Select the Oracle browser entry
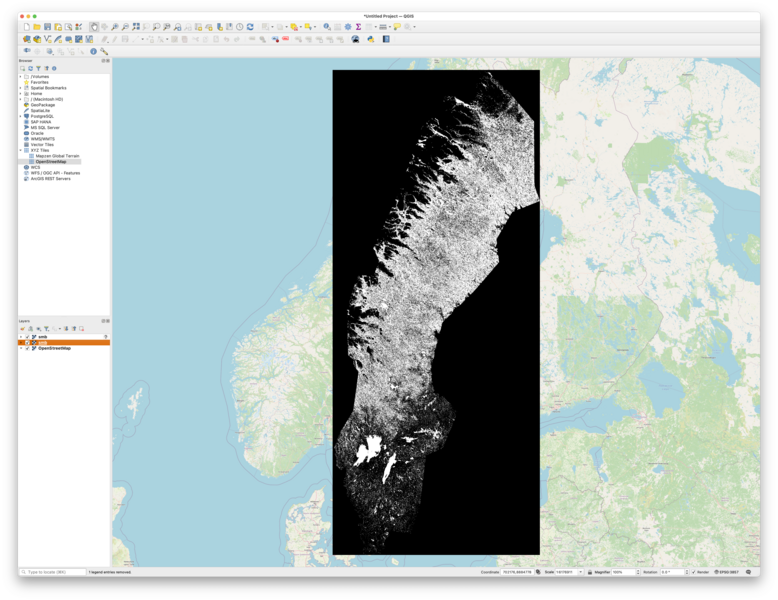778x600 pixels. (x=37, y=133)
